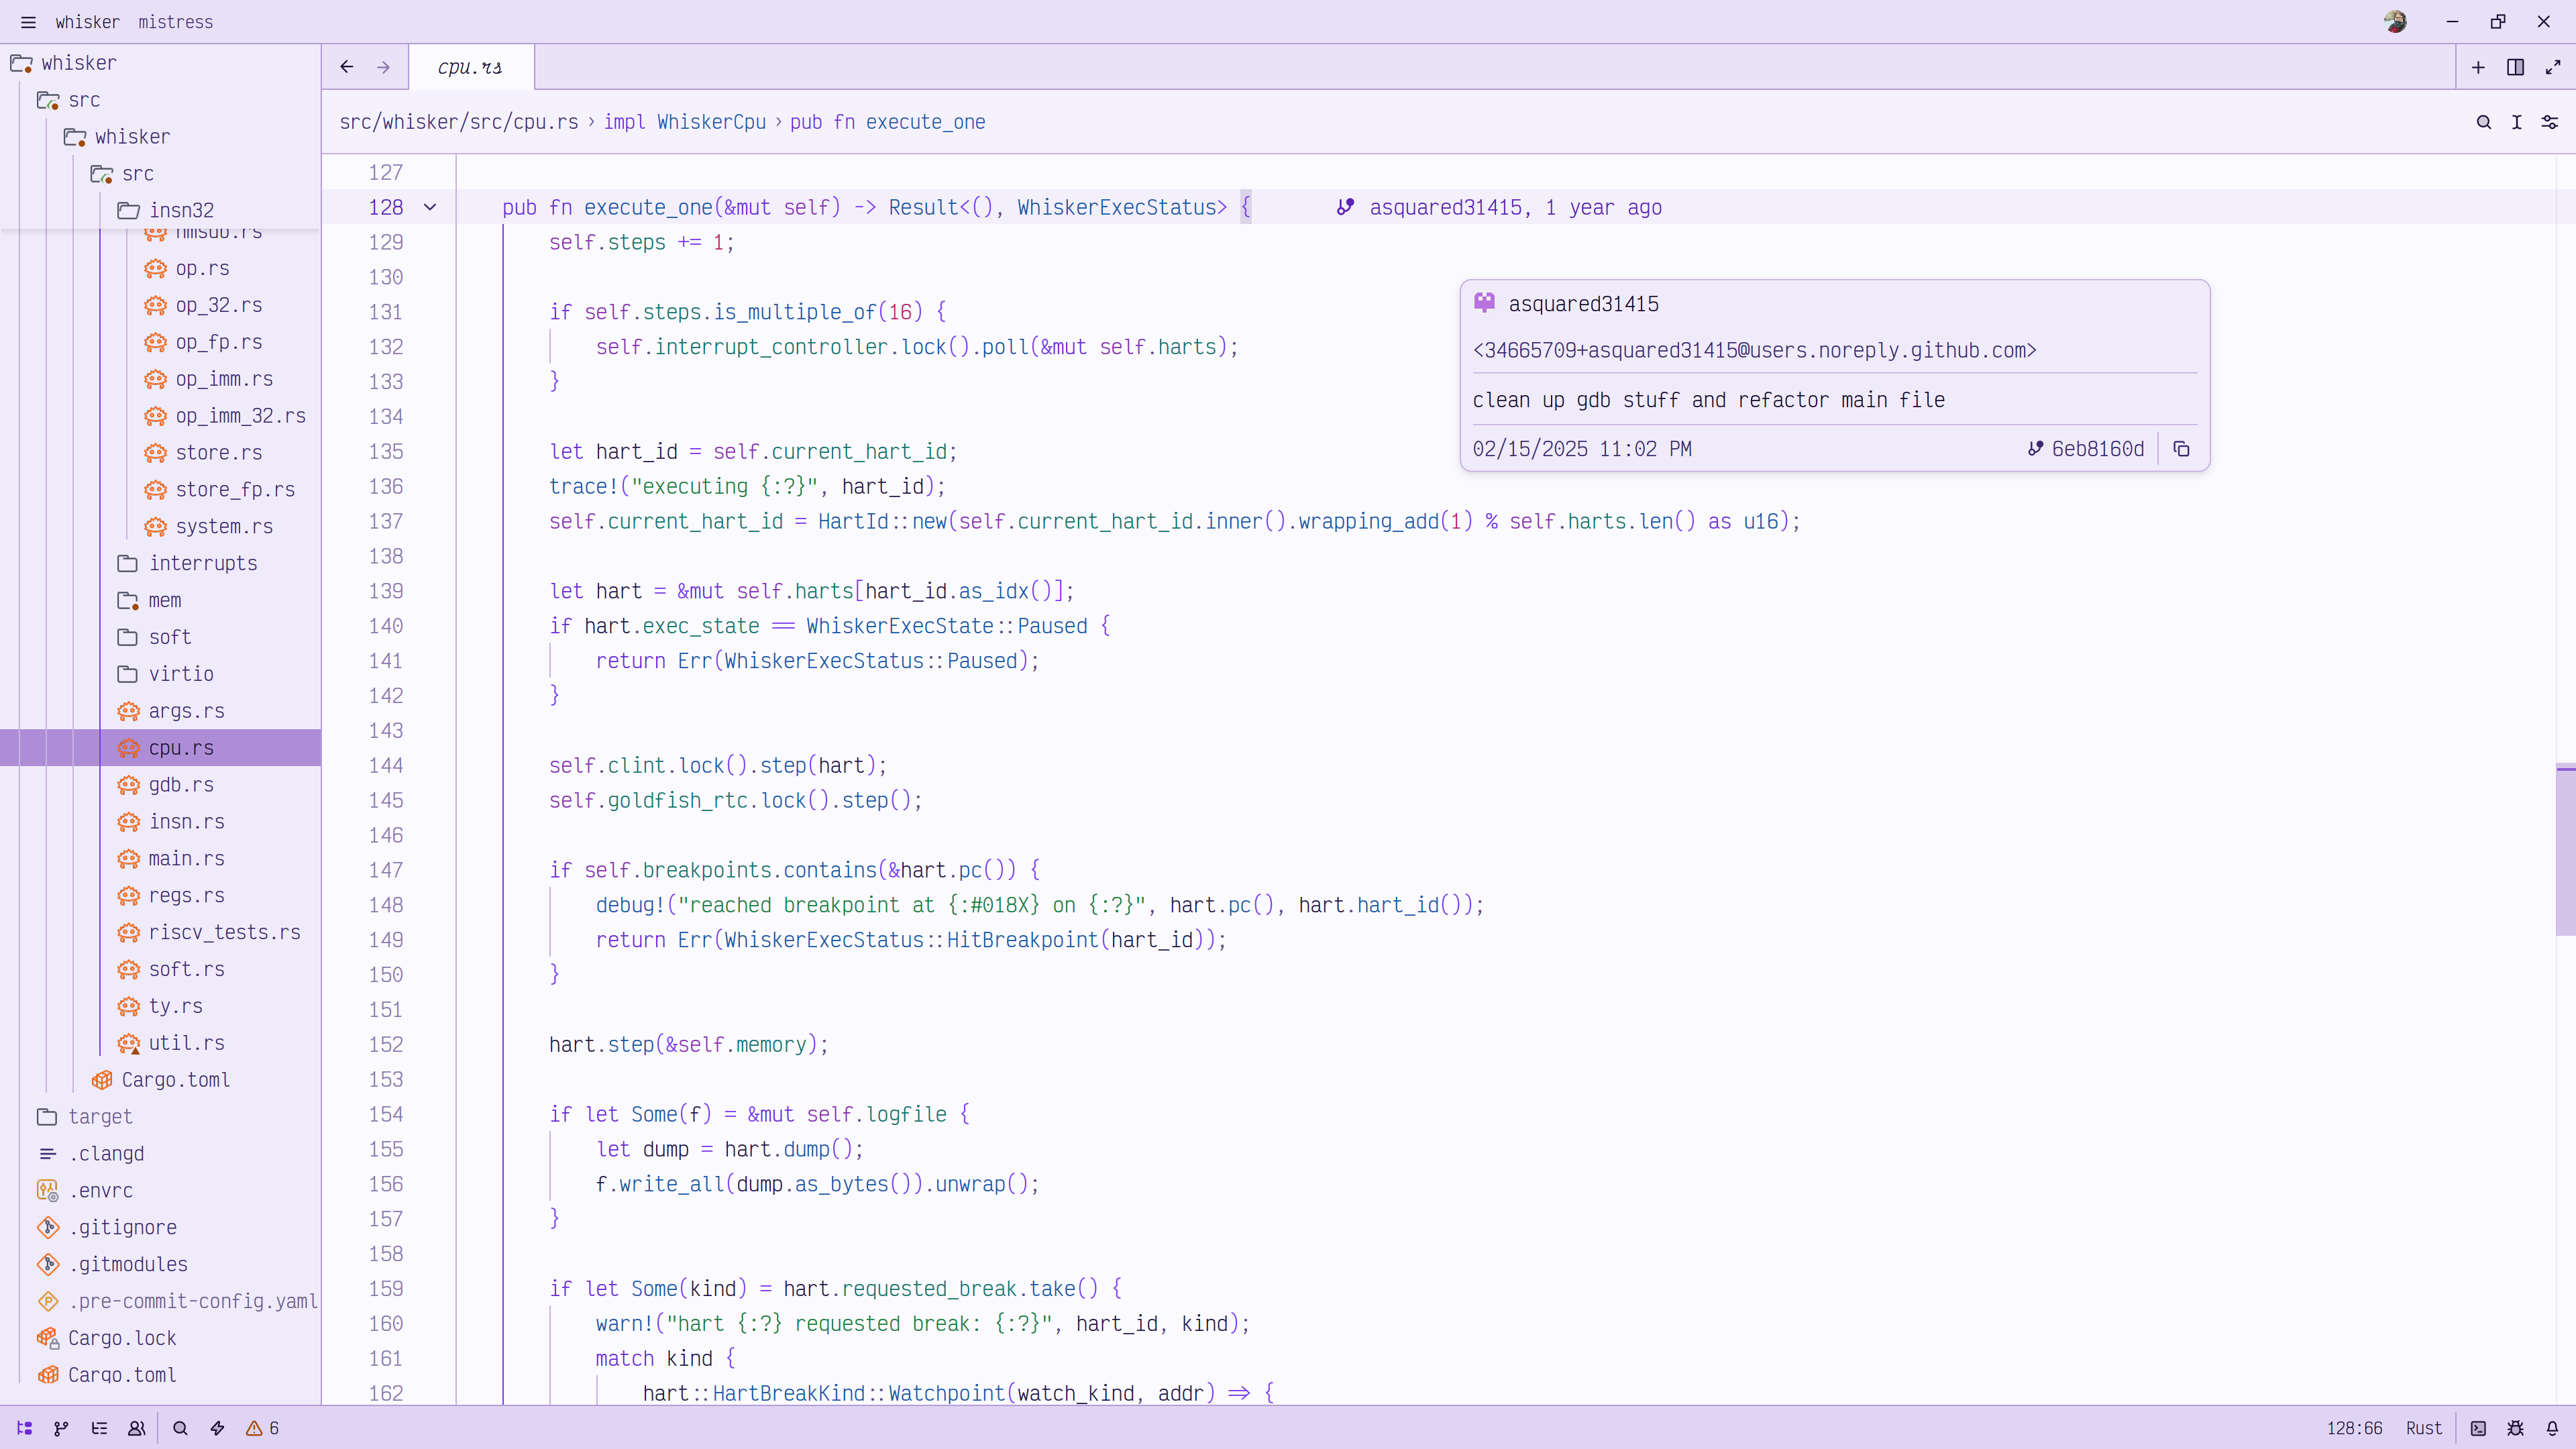Open notifications bell
This screenshot has height=1449, width=2576.
coord(2552,1428)
